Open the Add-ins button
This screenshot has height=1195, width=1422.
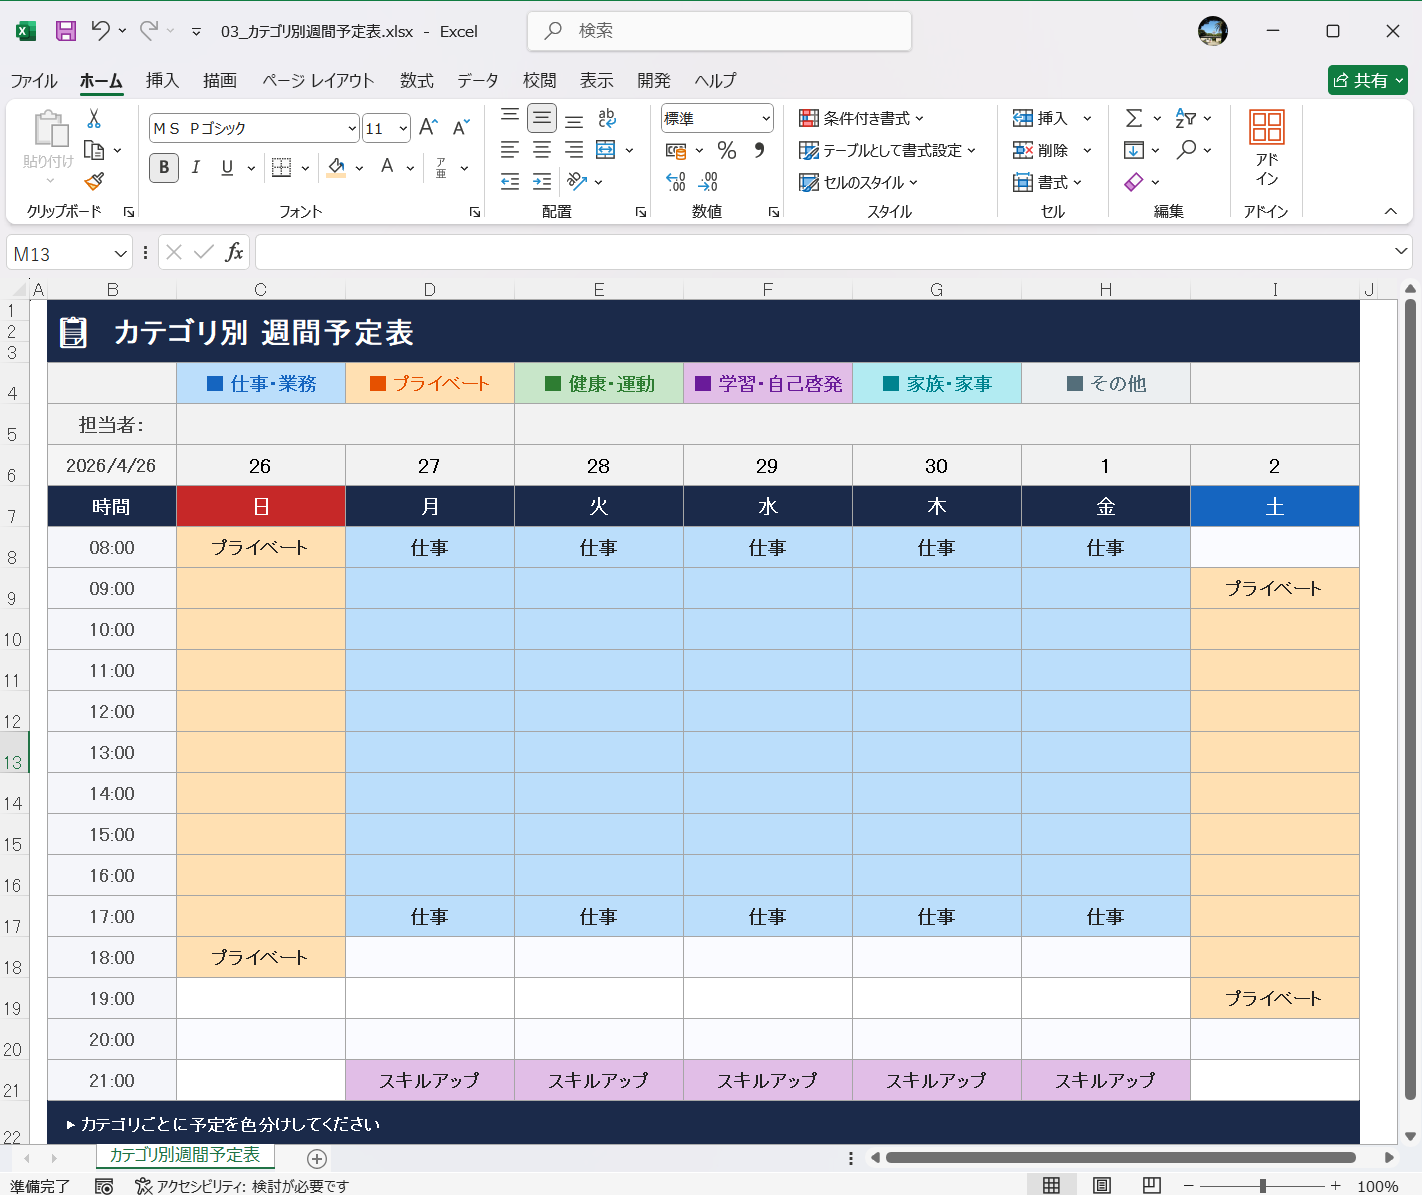(1267, 148)
